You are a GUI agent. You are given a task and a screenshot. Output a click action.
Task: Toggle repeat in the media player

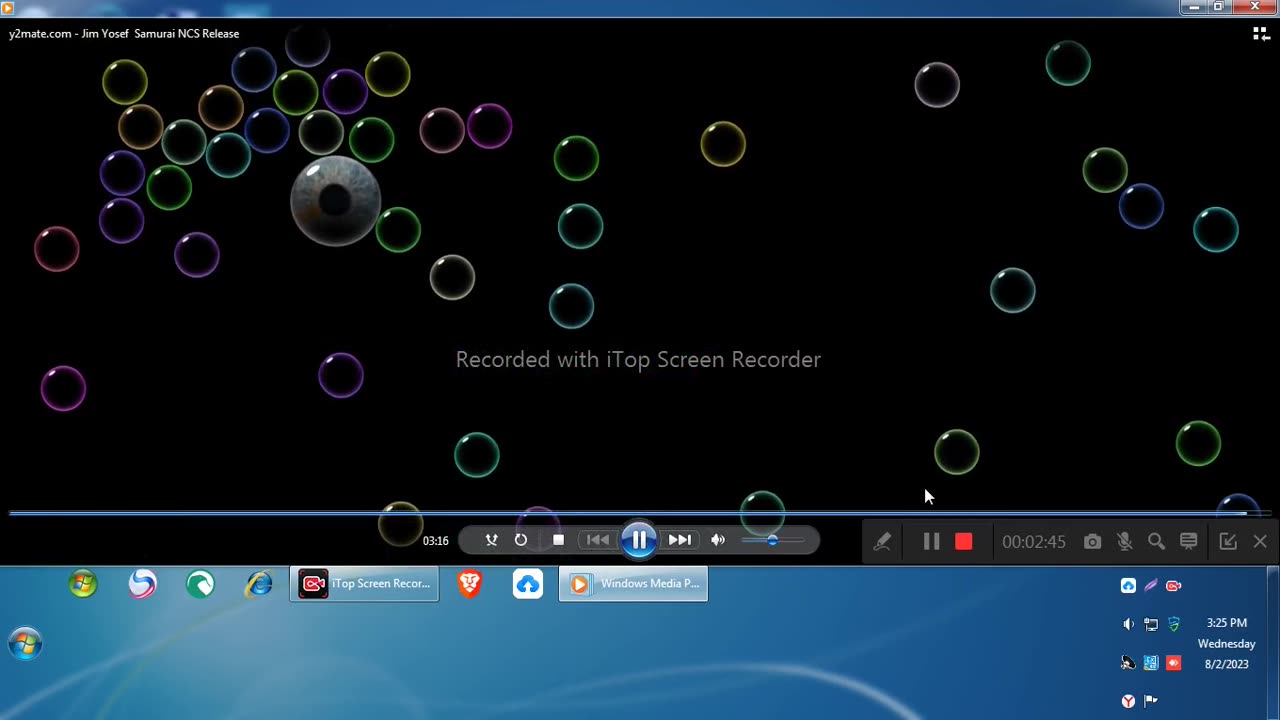click(x=521, y=540)
